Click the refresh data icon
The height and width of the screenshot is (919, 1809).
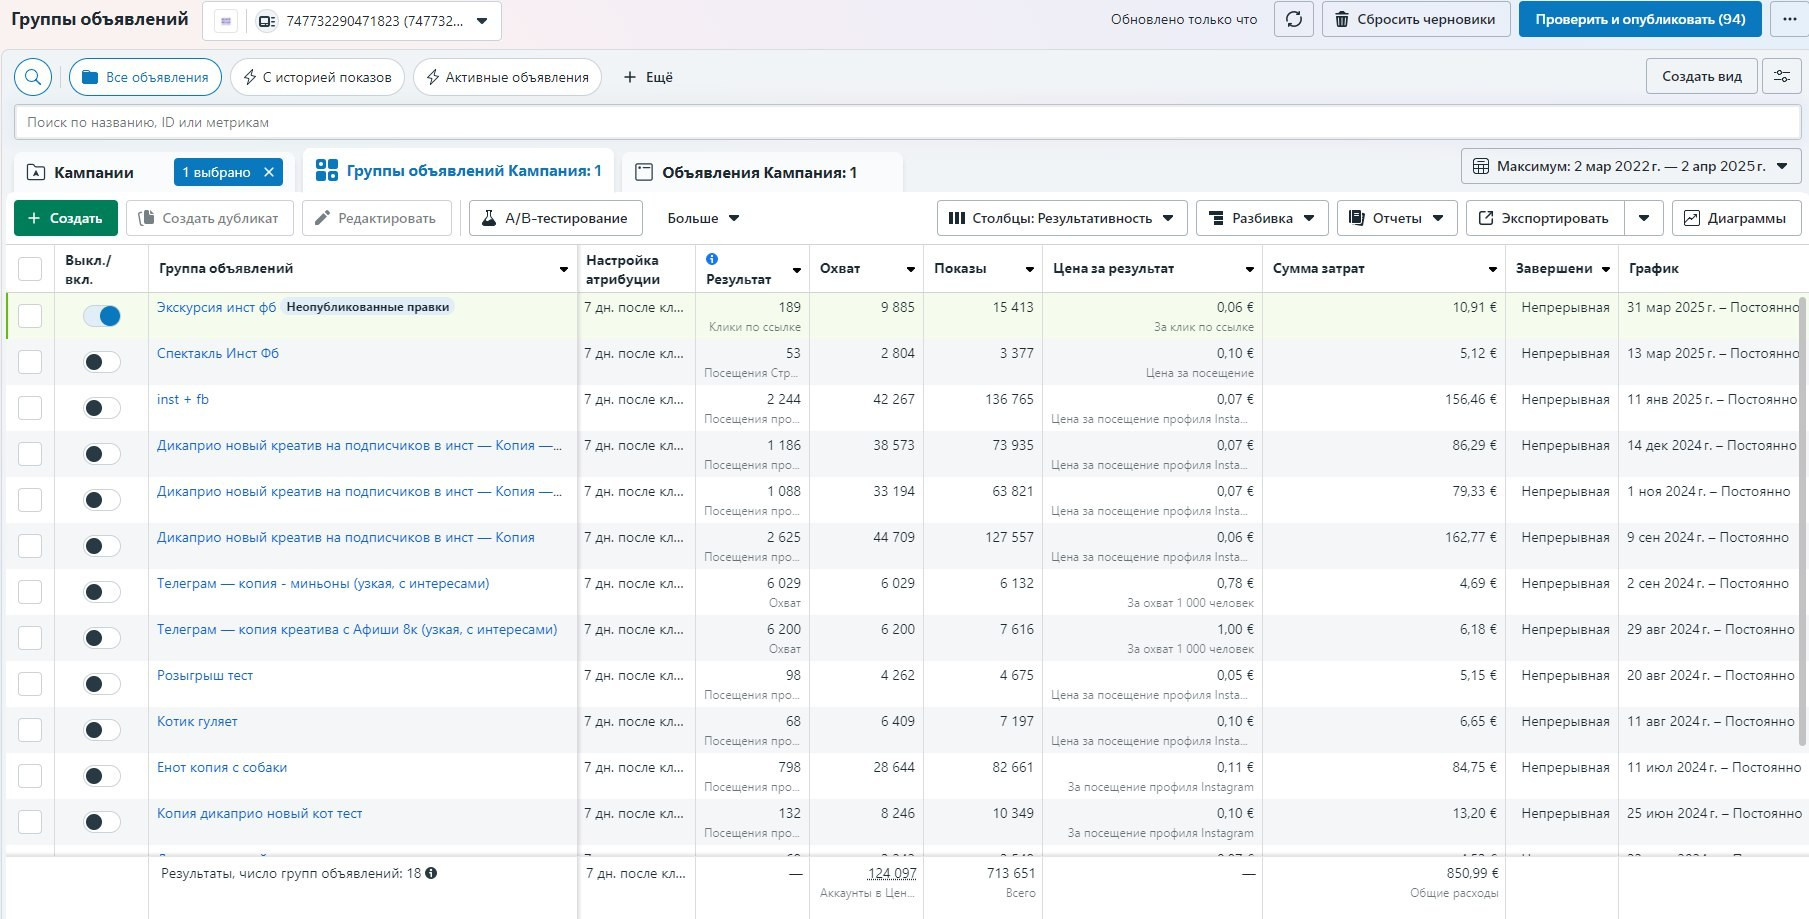coord(1293,20)
